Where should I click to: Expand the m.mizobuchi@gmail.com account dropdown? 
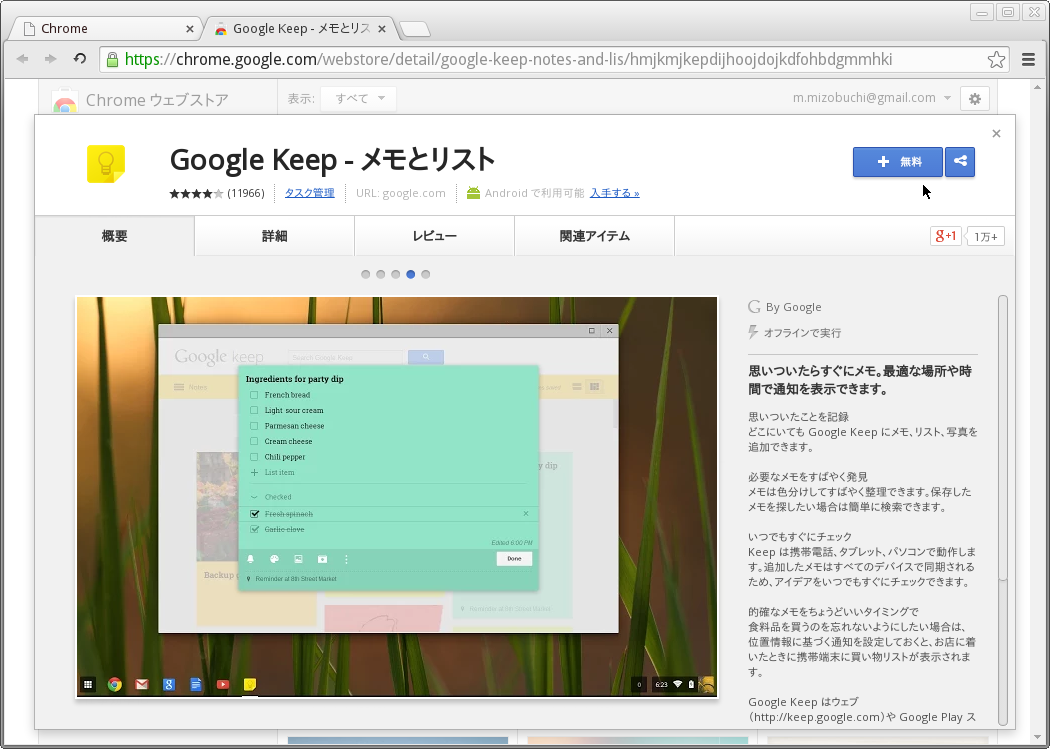coord(872,98)
